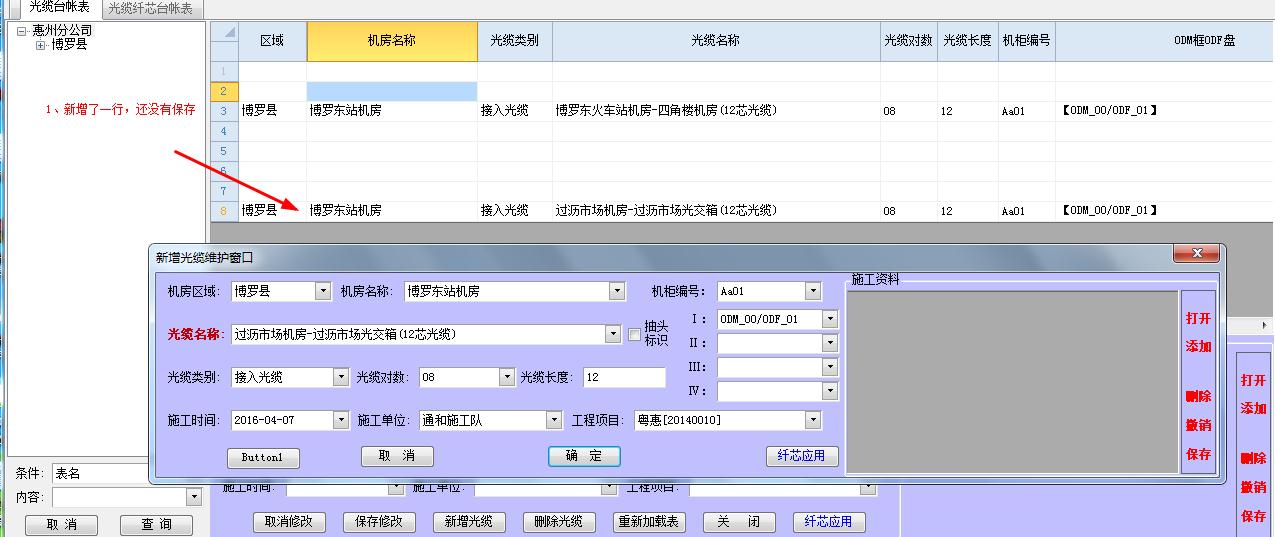1275x537 pixels.
Task: Click the 光缆长度 column header
Action: (967, 41)
